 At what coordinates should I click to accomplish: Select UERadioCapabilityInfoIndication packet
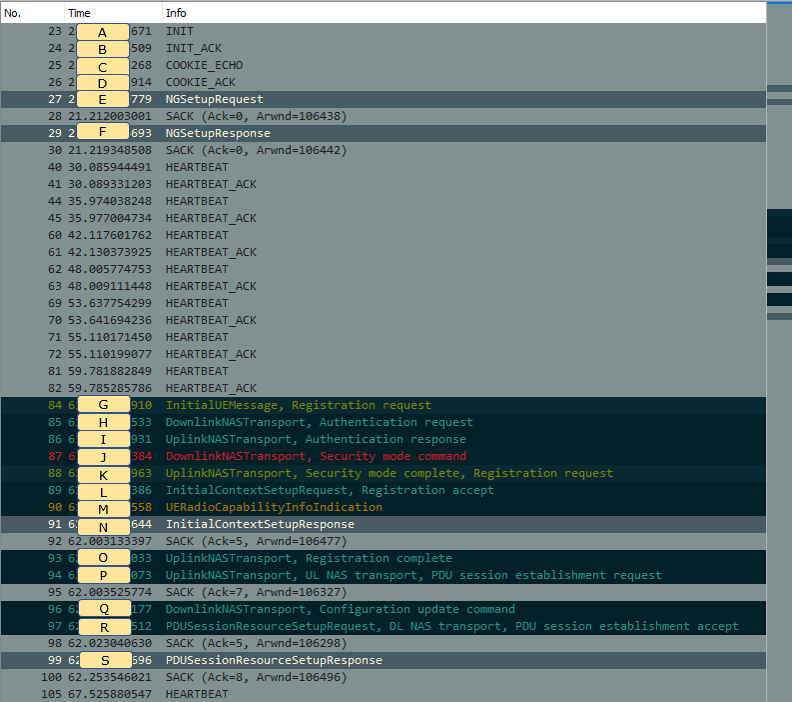click(383, 508)
